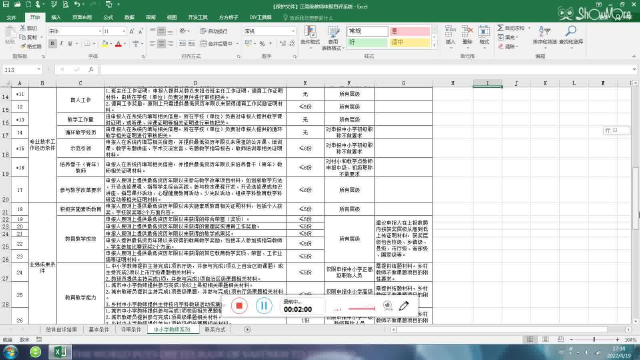Screen dimensions: 640x360
Task: Click the Merge and Center icon
Action: click(203, 43)
